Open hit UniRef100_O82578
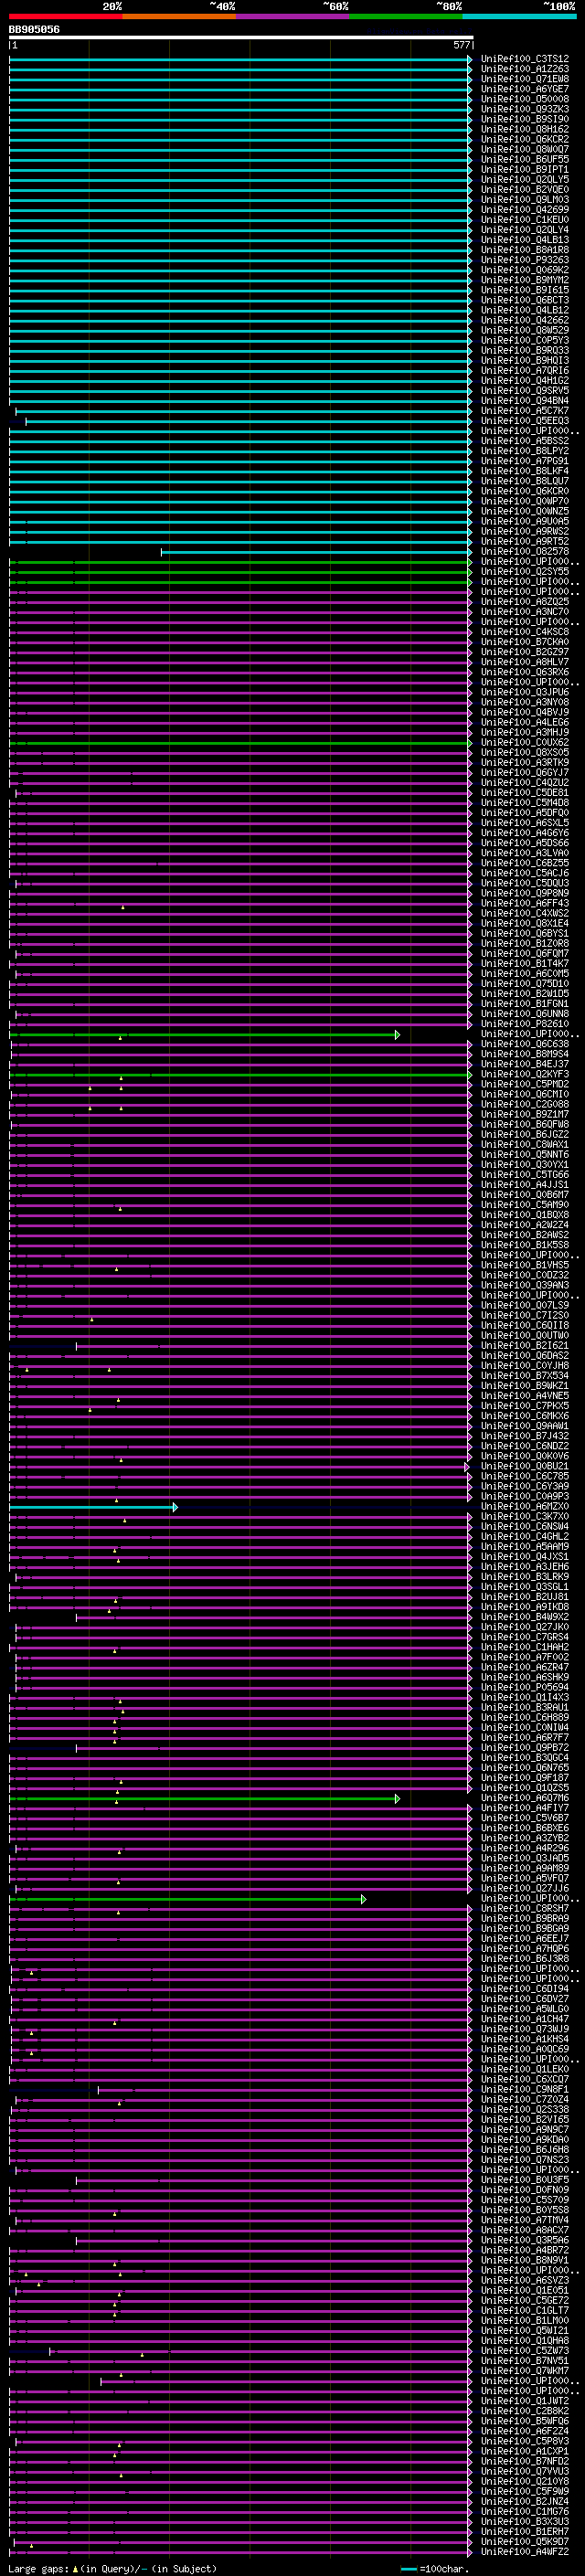 [x=525, y=551]
